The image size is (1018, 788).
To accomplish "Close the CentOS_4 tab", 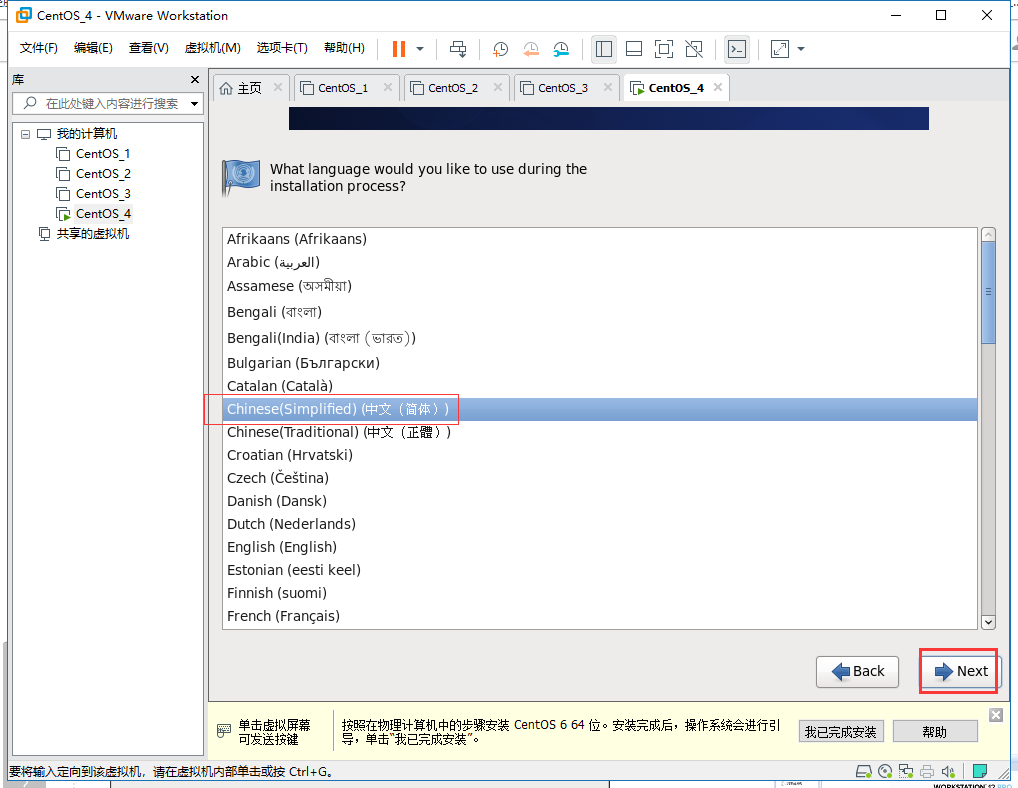I will 717,87.
